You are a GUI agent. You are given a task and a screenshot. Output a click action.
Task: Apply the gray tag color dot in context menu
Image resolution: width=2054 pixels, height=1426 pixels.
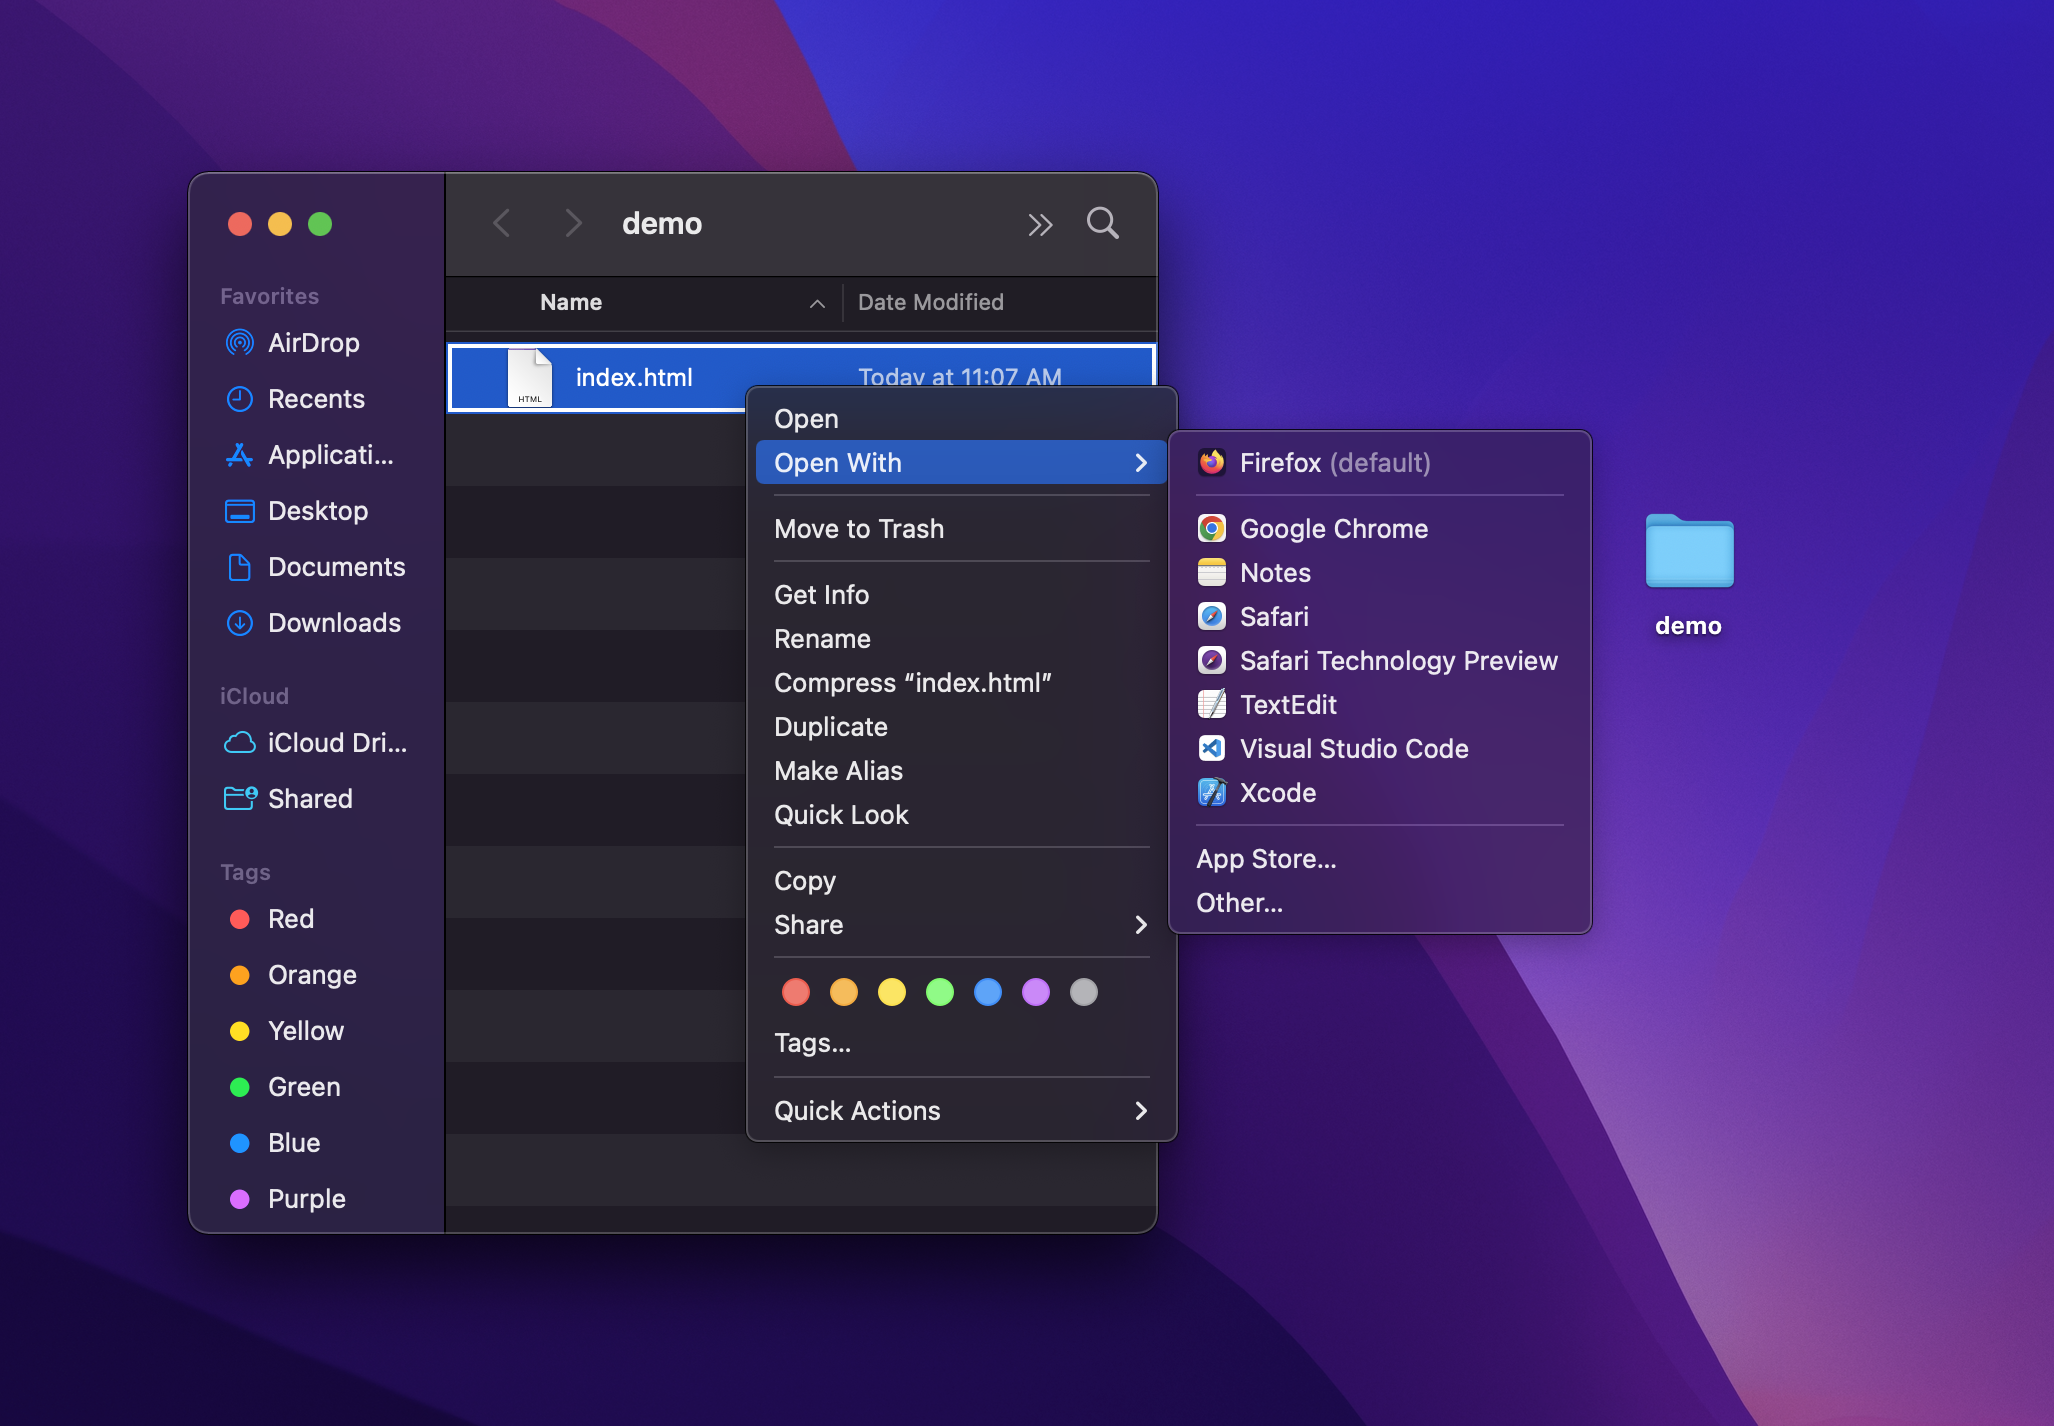pyautogui.click(x=1084, y=992)
